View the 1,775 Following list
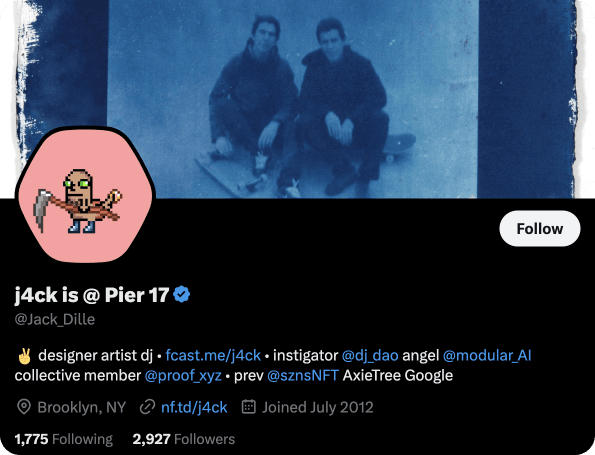Image resolution: width=595 pixels, height=455 pixels. tap(64, 439)
